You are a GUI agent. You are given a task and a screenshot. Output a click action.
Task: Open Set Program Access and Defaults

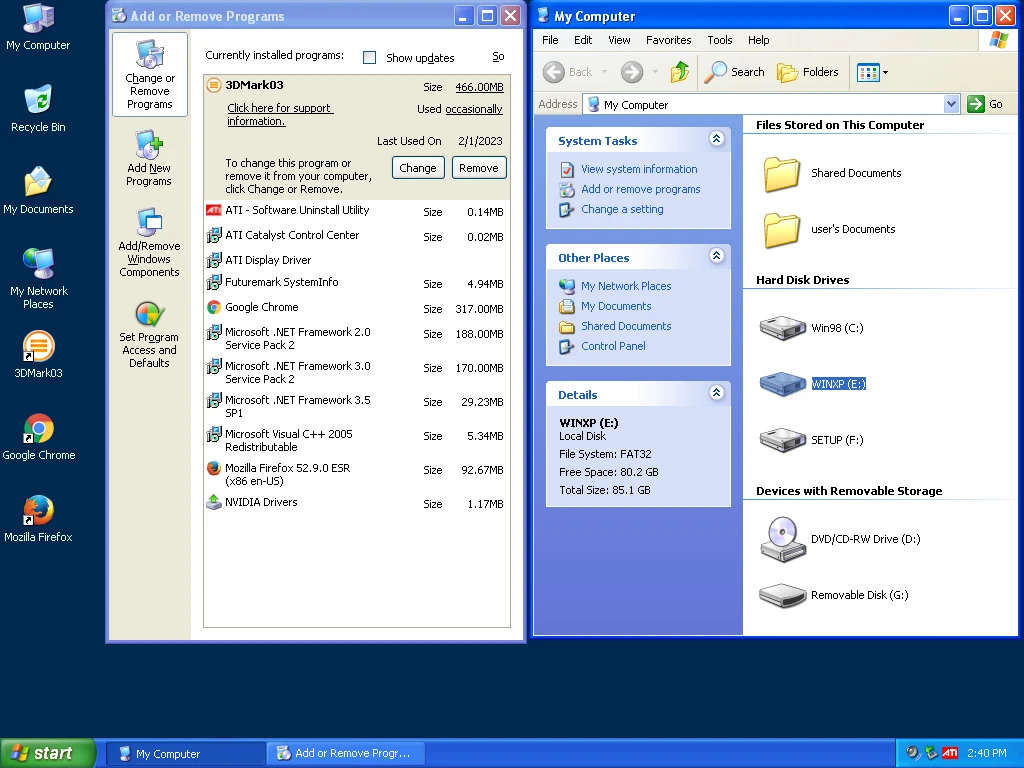tap(149, 335)
